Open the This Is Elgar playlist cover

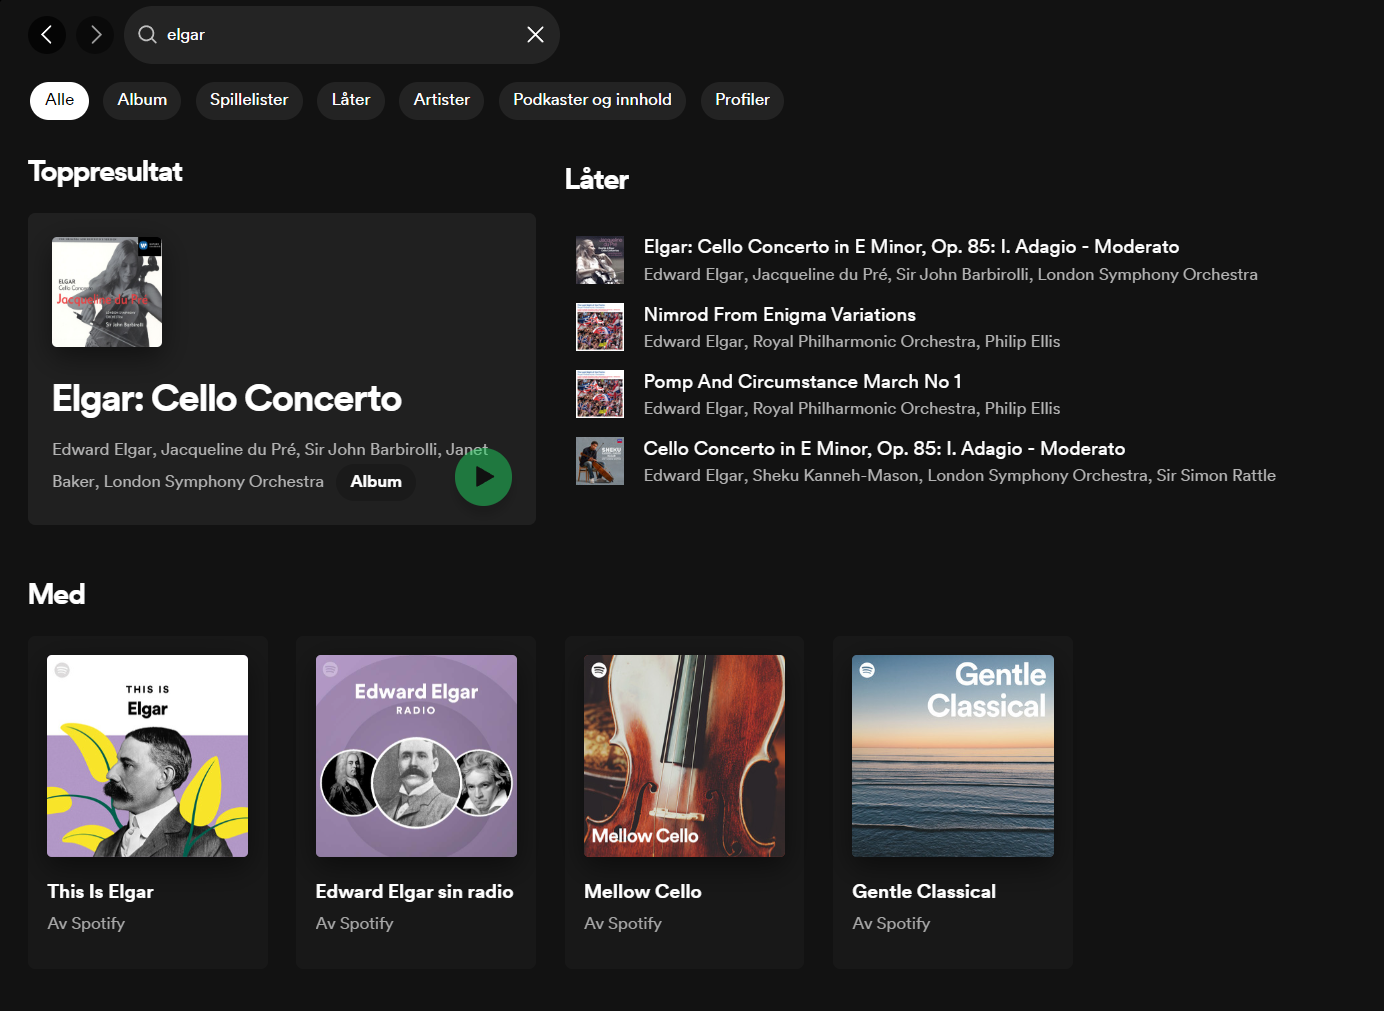pyautogui.click(x=148, y=756)
